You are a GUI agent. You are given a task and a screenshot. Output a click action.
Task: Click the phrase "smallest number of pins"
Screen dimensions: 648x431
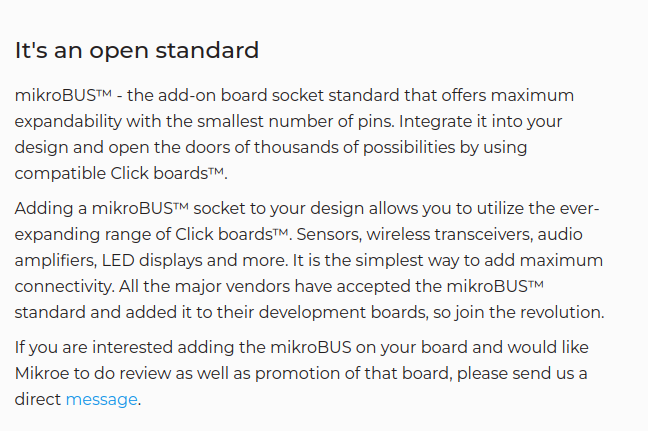[x=299, y=121]
